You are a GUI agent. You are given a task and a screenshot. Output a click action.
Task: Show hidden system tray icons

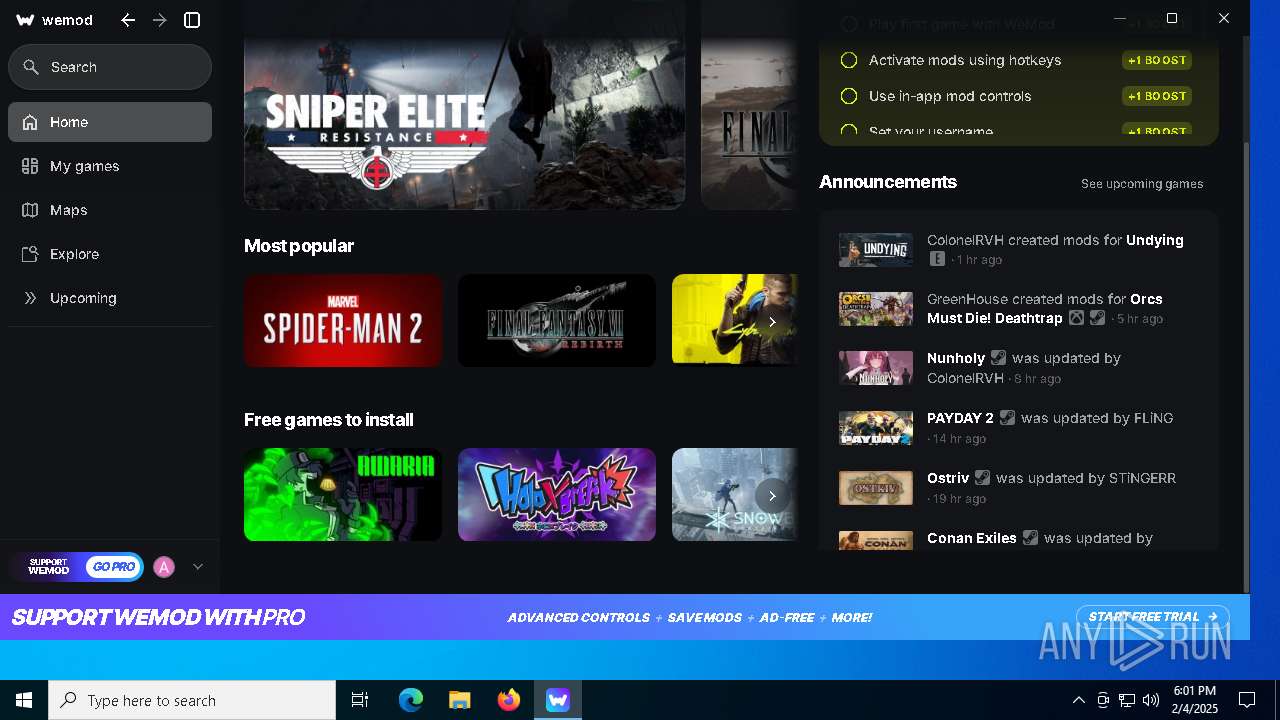1078,700
